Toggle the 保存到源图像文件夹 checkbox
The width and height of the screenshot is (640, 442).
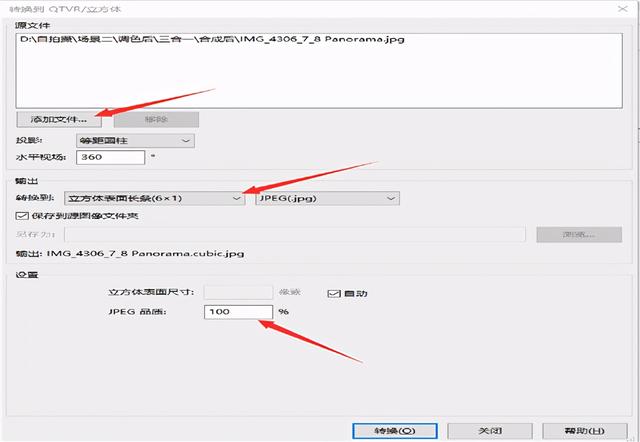23,215
